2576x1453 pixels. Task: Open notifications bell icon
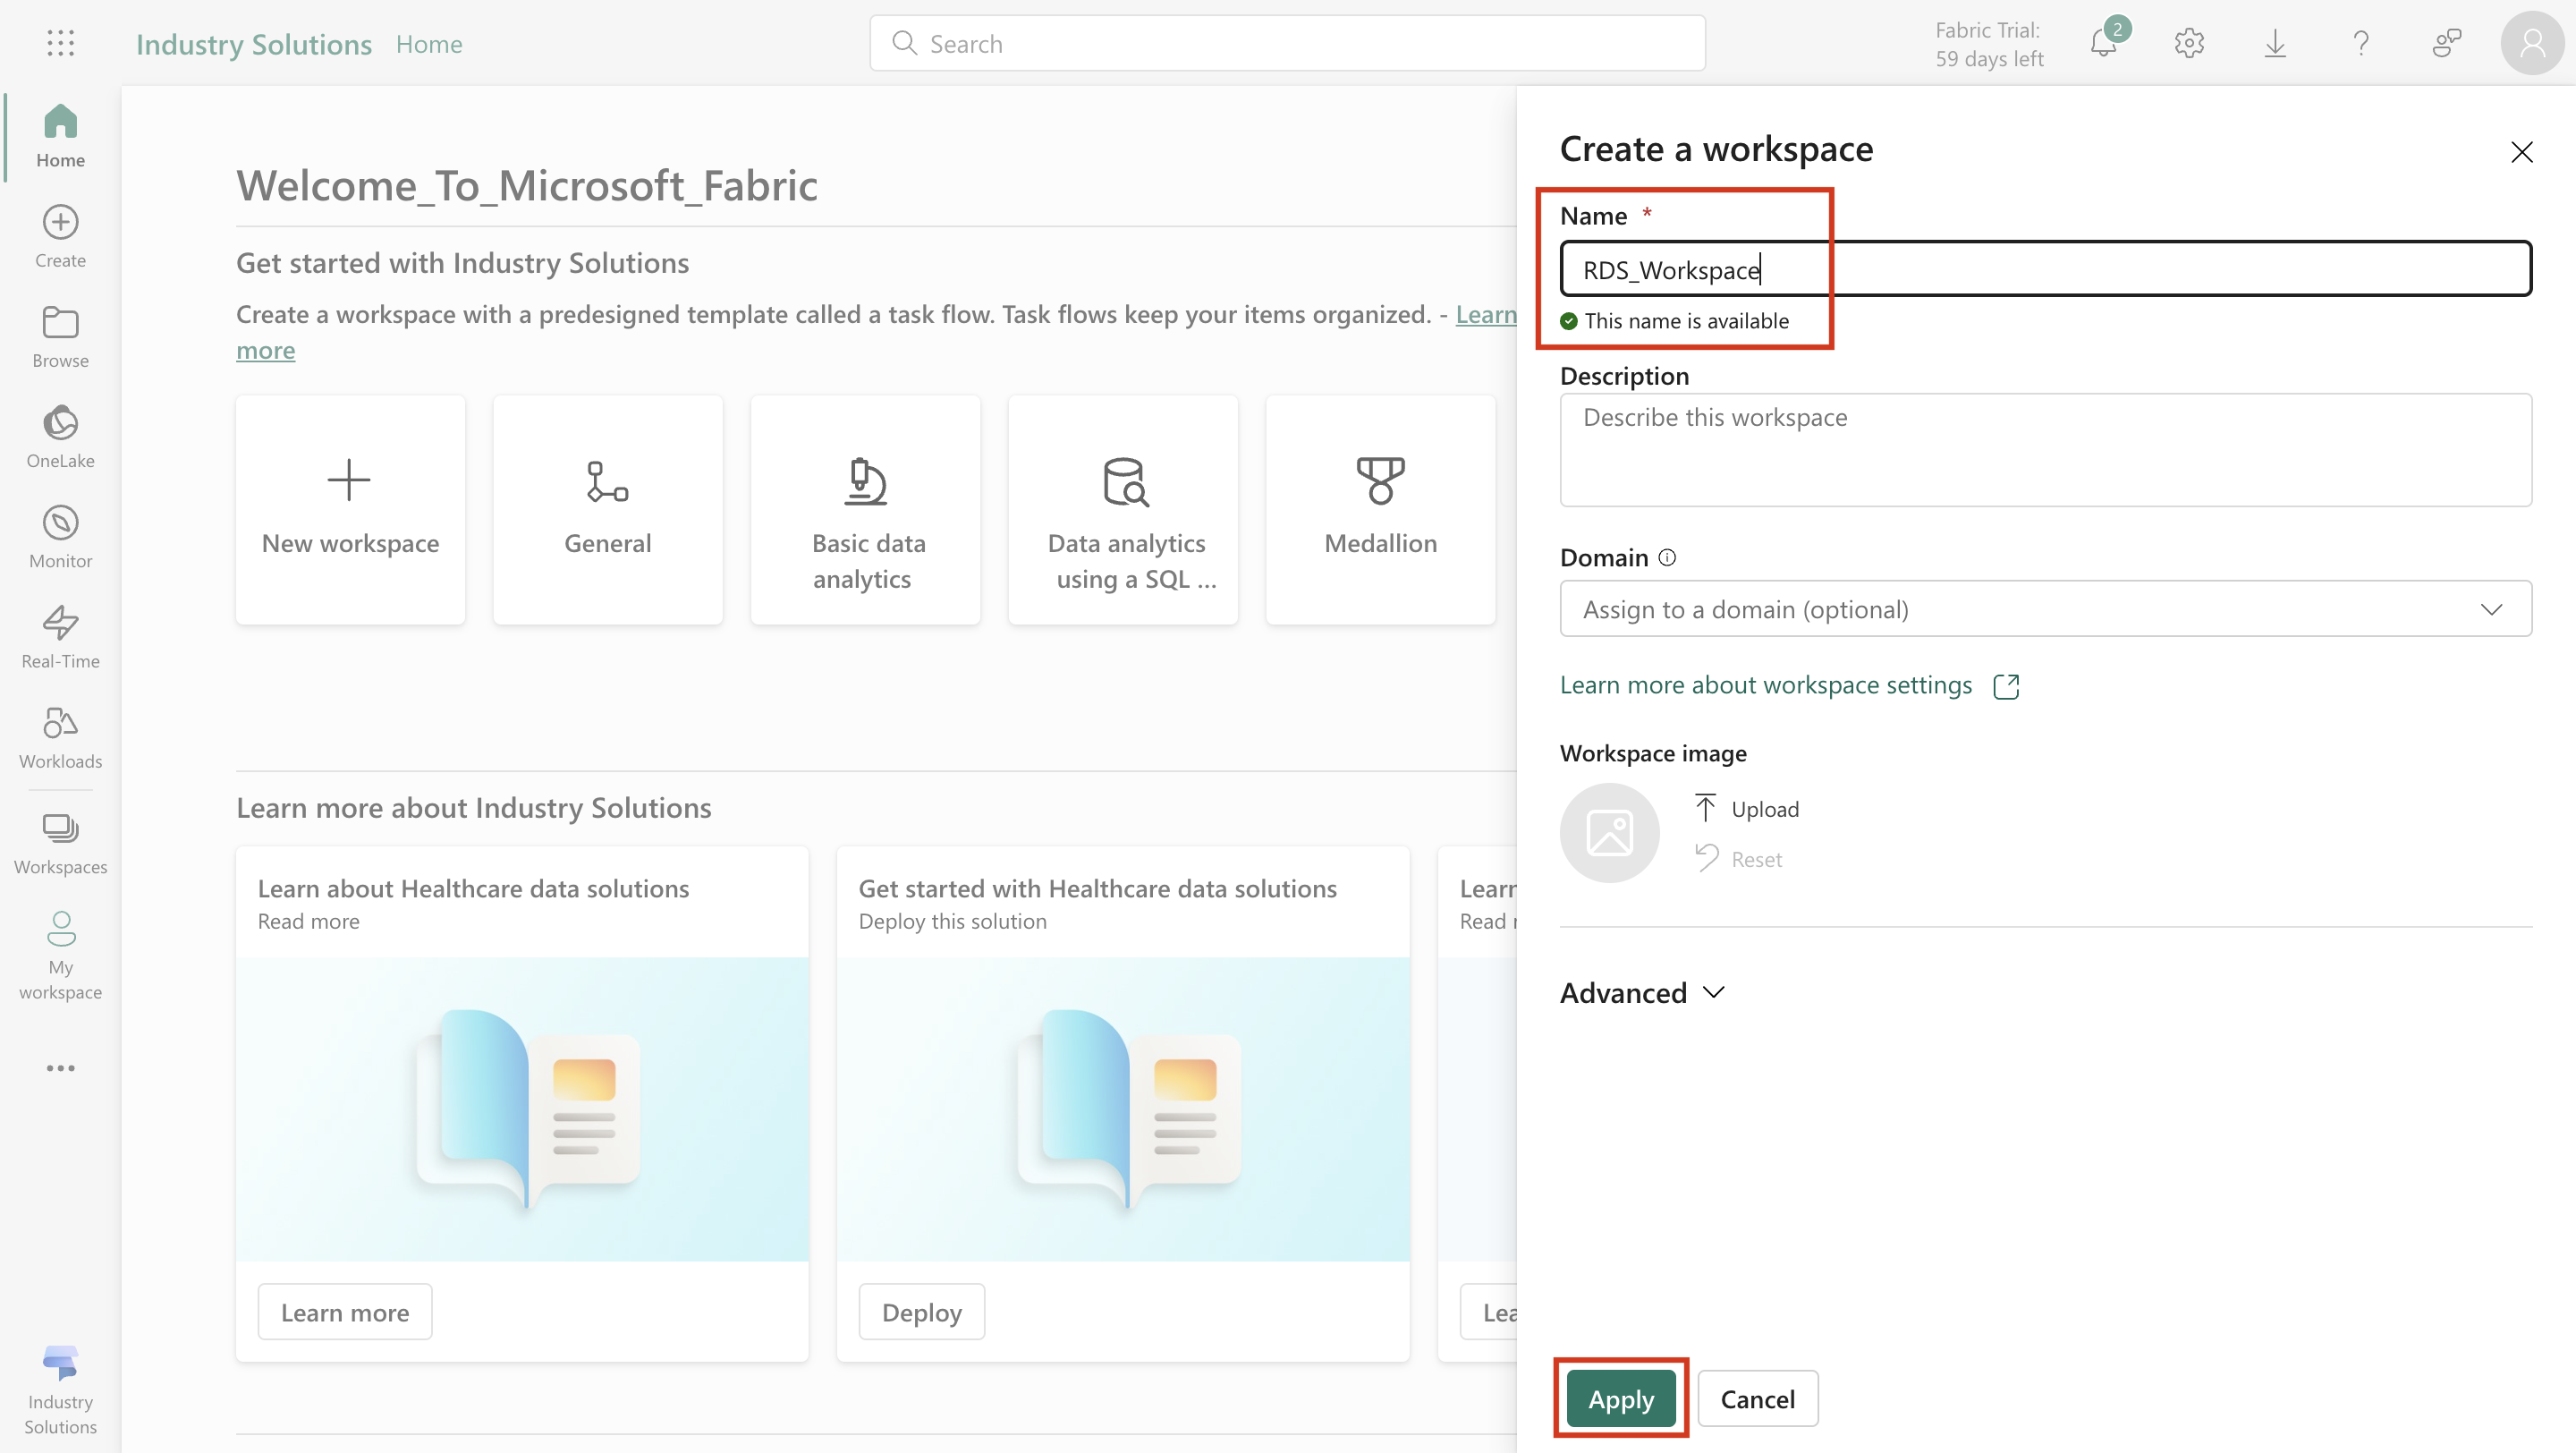coord(2104,43)
